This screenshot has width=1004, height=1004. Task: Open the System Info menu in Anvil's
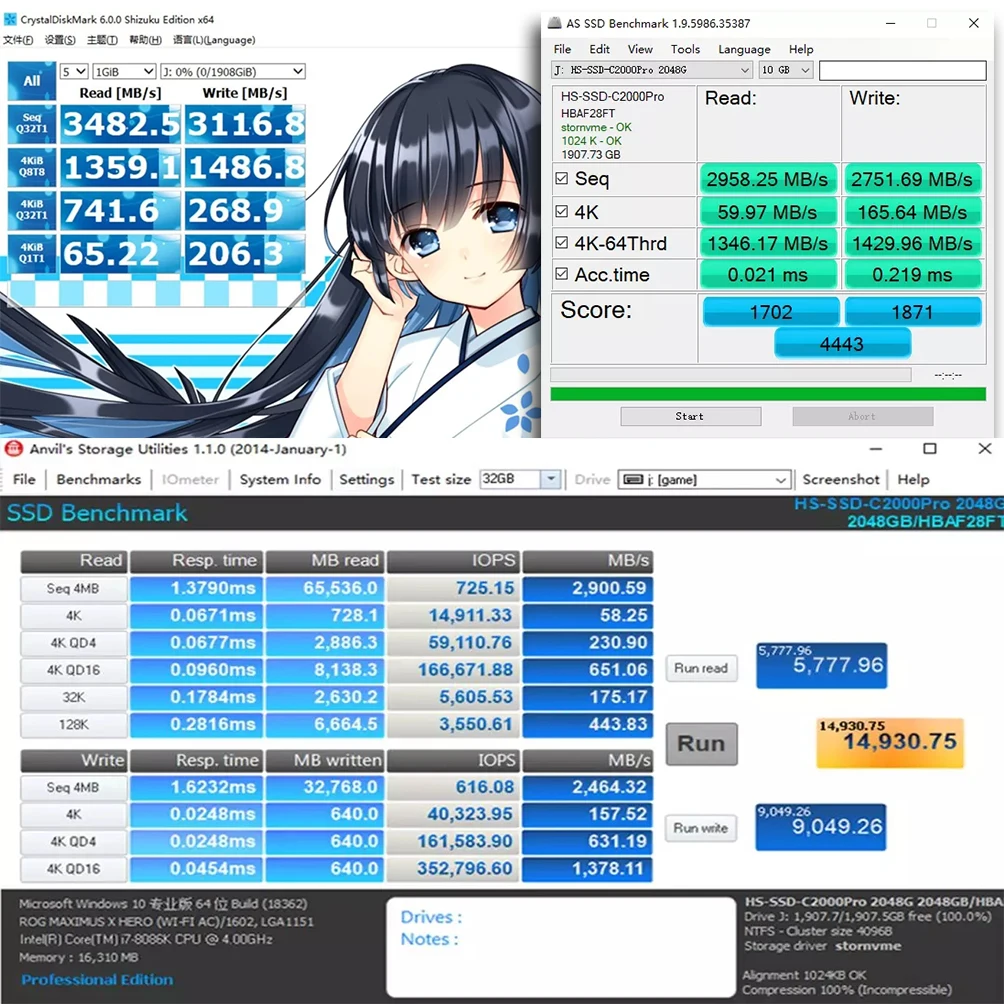280,479
